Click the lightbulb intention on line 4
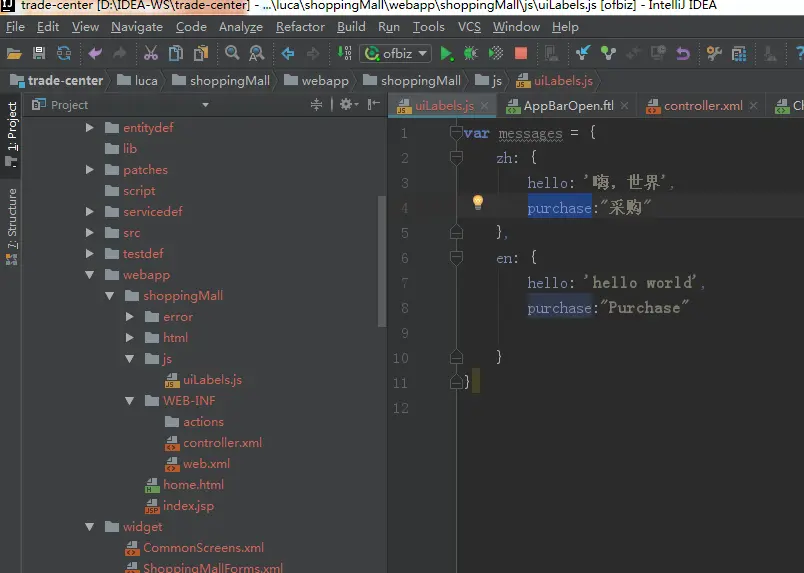This screenshot has width=804, height=573. [x=477, y=202]
